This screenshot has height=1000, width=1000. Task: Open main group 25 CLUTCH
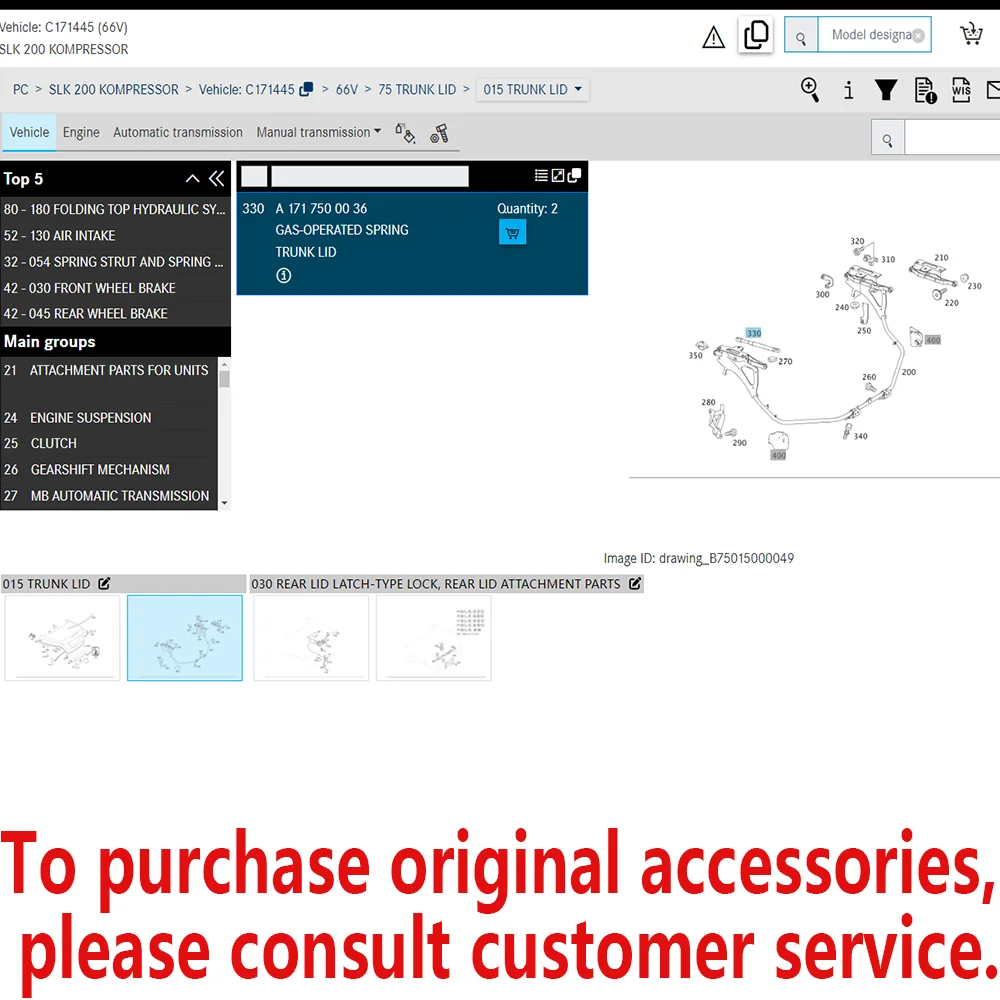108,443
